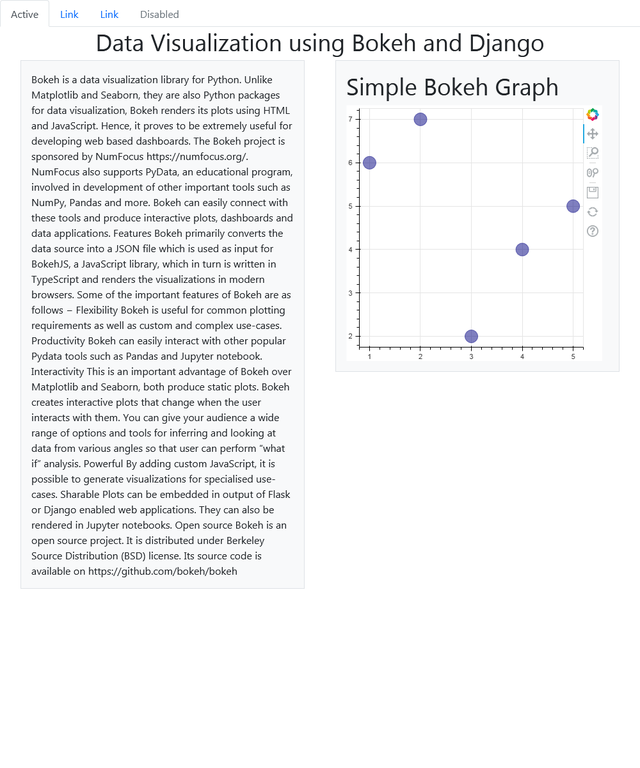This screenshot has height=768, width=640.
Task: Reset the plot view
Action: (x=592, y=211)
